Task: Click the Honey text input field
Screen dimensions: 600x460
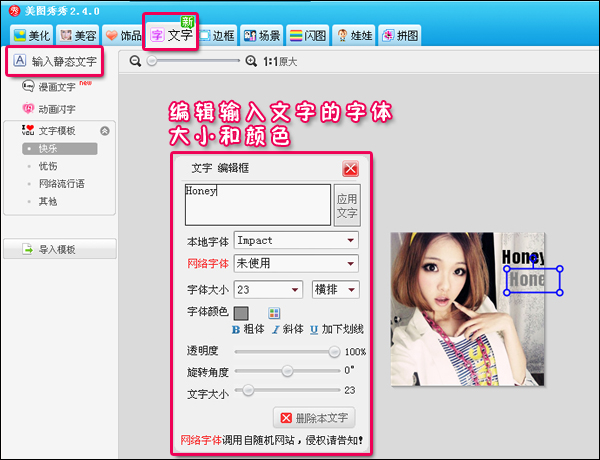Action: pyautogui.click(x=257, y=204)
